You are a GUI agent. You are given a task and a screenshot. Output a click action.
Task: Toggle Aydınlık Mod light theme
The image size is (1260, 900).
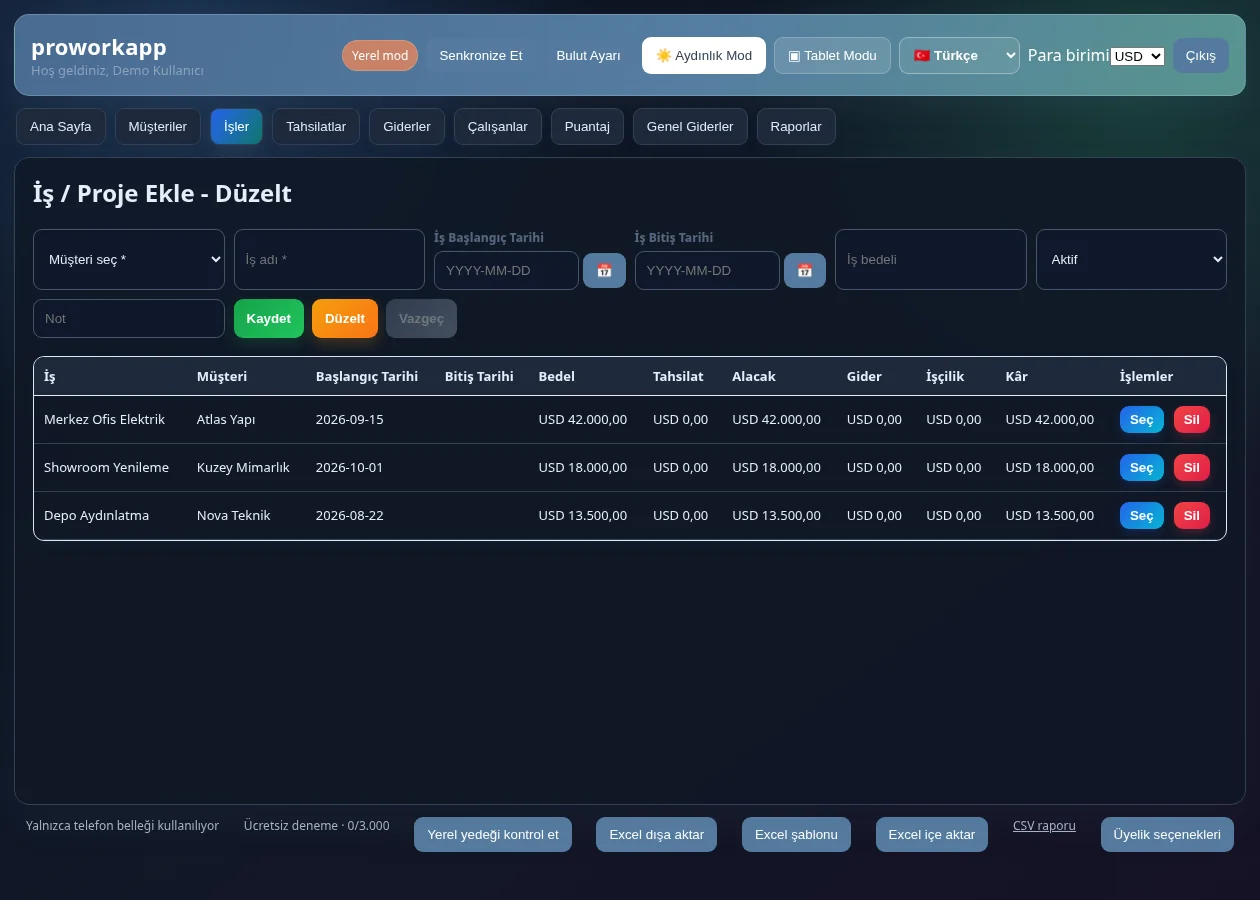(704, 55)
